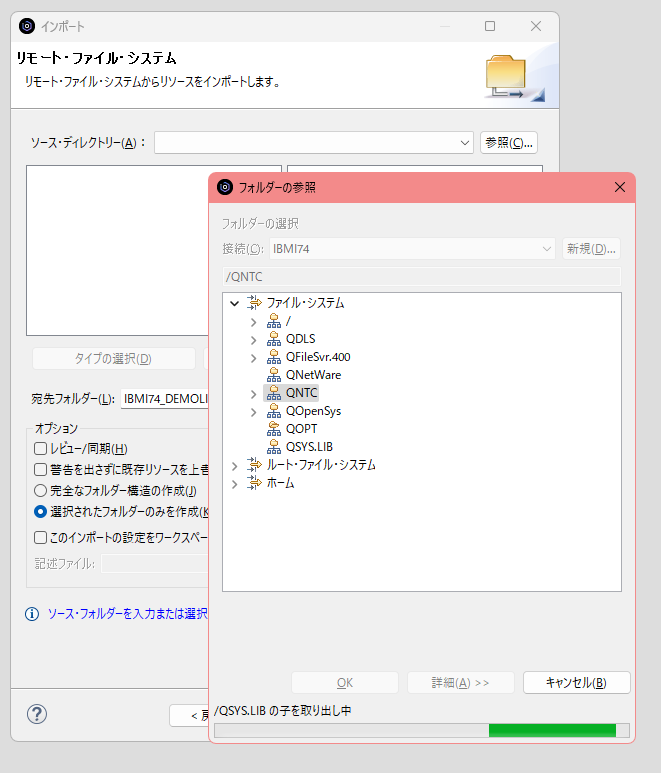Viewport: 661px width, 773px height.
Task: Open the 接続 IBMI74 connection dropdown
Action: pyautogui.click(x=547, y=249)
